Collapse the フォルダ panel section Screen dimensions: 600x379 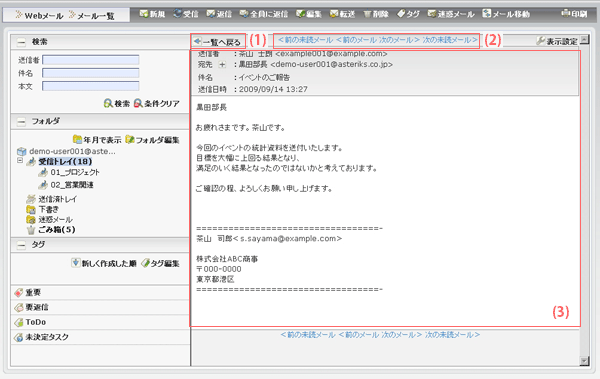(x=21, y=122)
